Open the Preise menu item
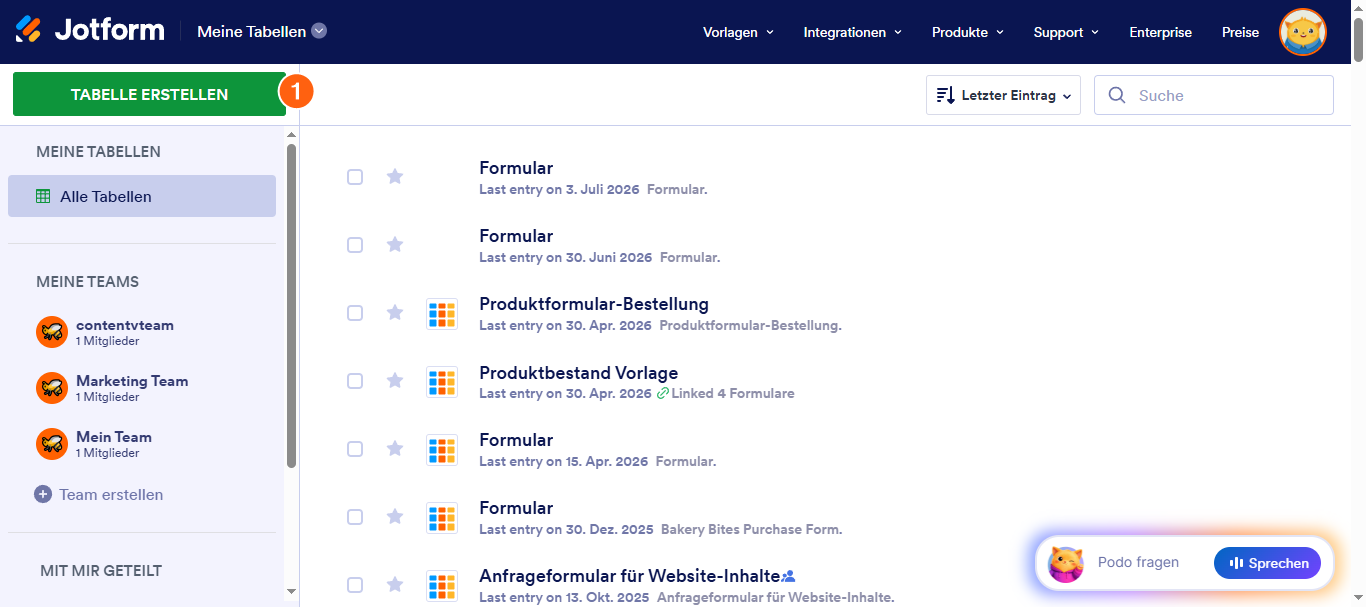 1241,32
